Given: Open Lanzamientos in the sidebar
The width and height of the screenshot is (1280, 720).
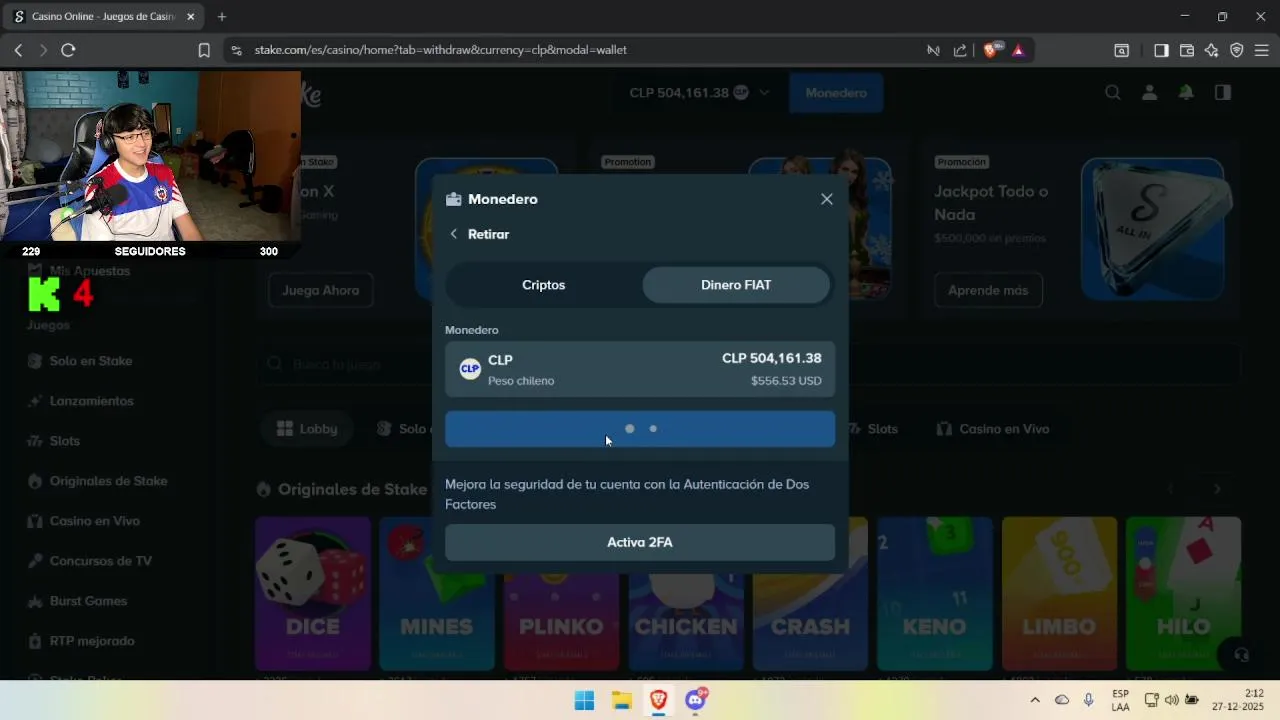Looking at the screenshot, I should pos(91,401).
